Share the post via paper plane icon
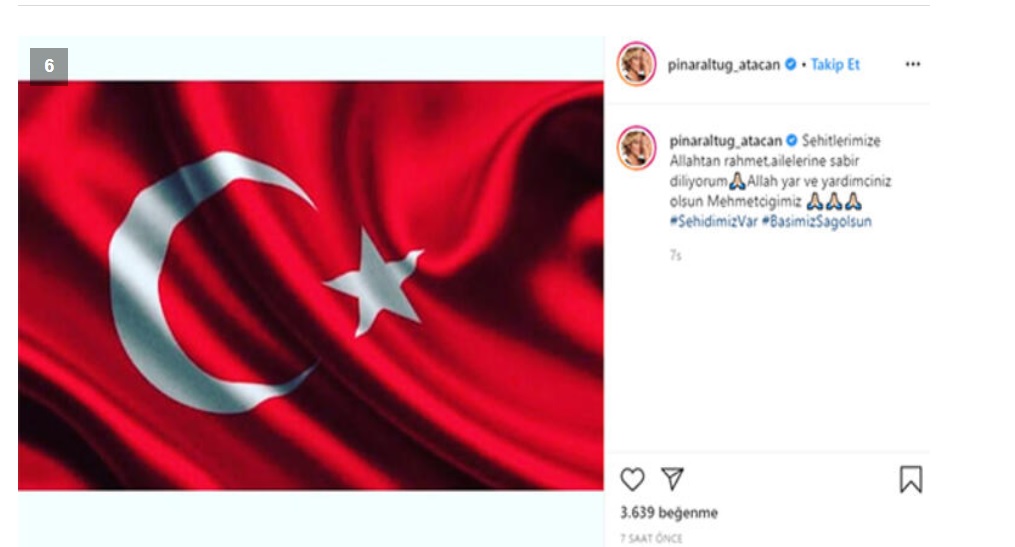Screen dimensions: 1015x547 [673, 478]
